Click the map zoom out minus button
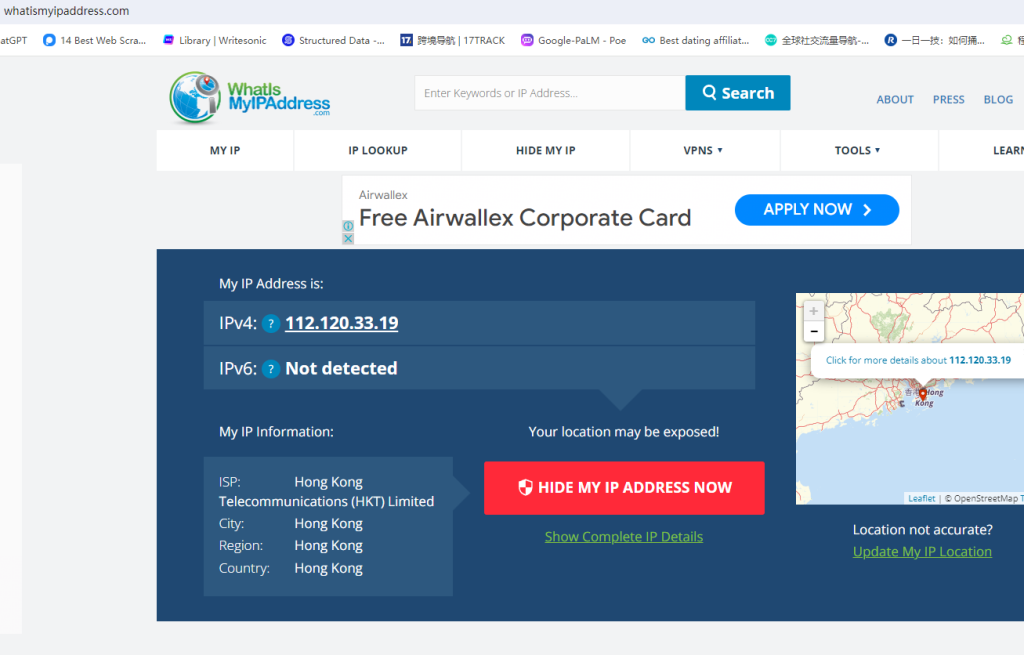 tap(814, 331)
